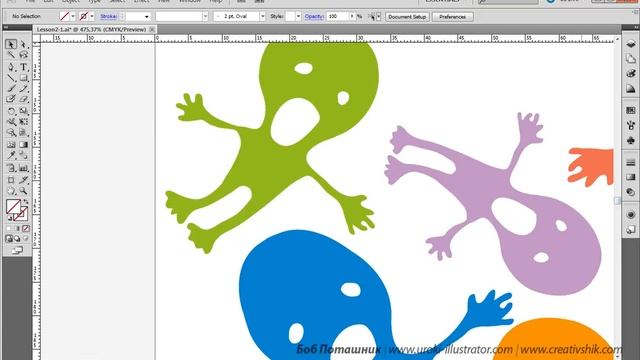Screen dimensions: 640x360
Task: Select the Selection tool (black arrow)
Action: click(x=11, y=44)
